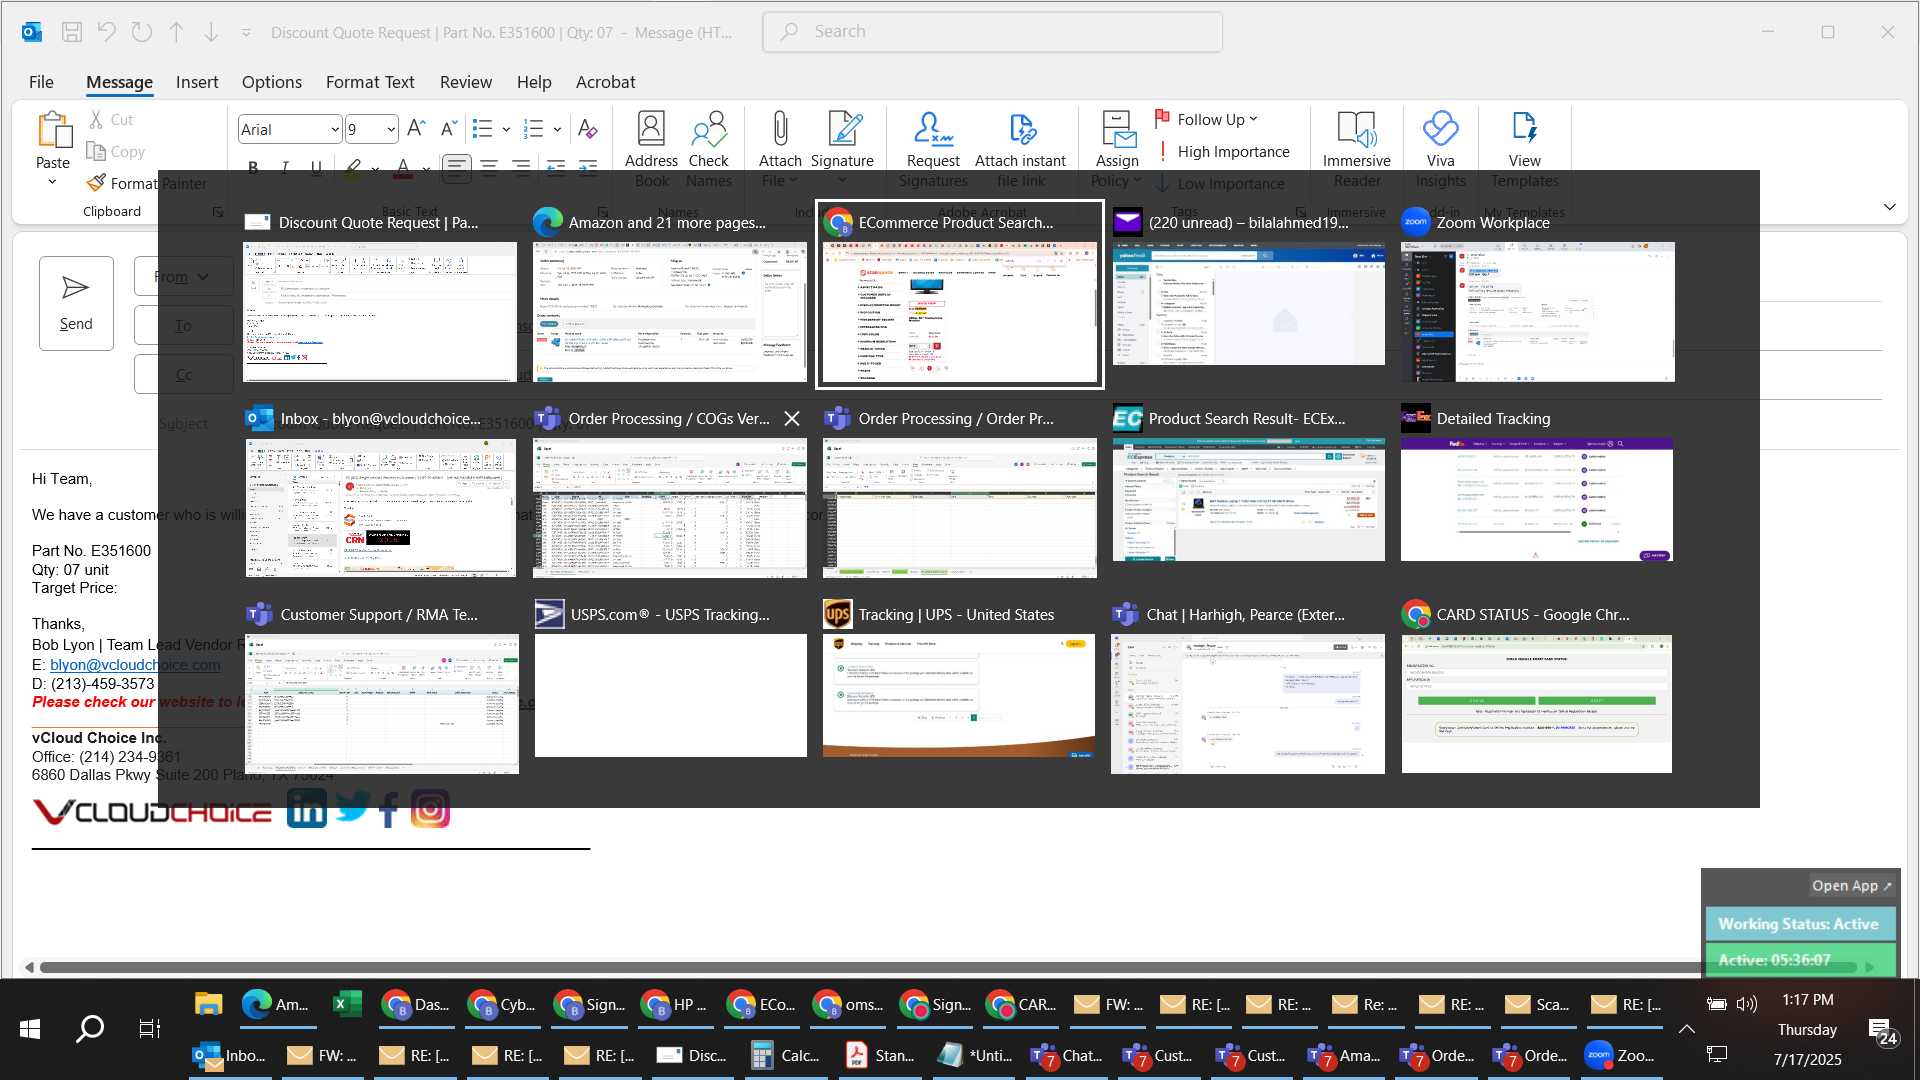Expand the Paste options arrow
1920x1080 pixels.
pos(52,182)
